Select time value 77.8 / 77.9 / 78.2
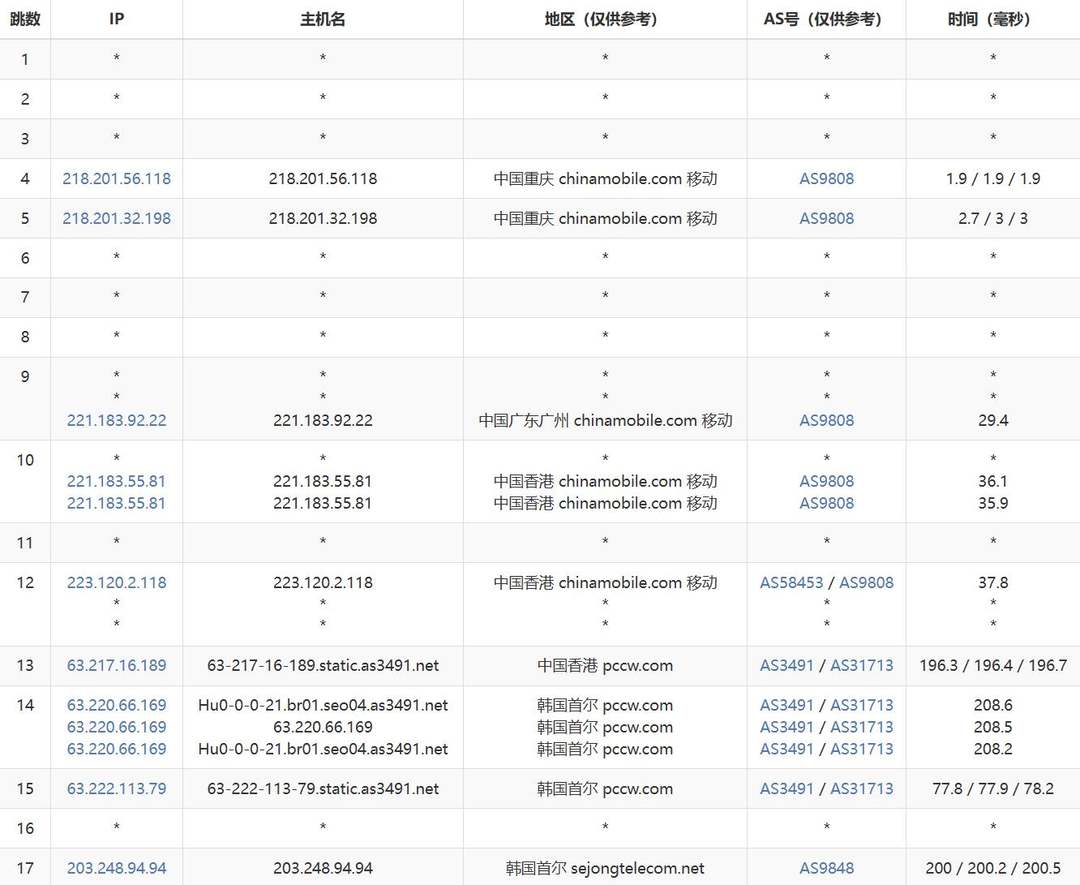This screenshot has height=885, width=1080. click(x=993, y=789)
